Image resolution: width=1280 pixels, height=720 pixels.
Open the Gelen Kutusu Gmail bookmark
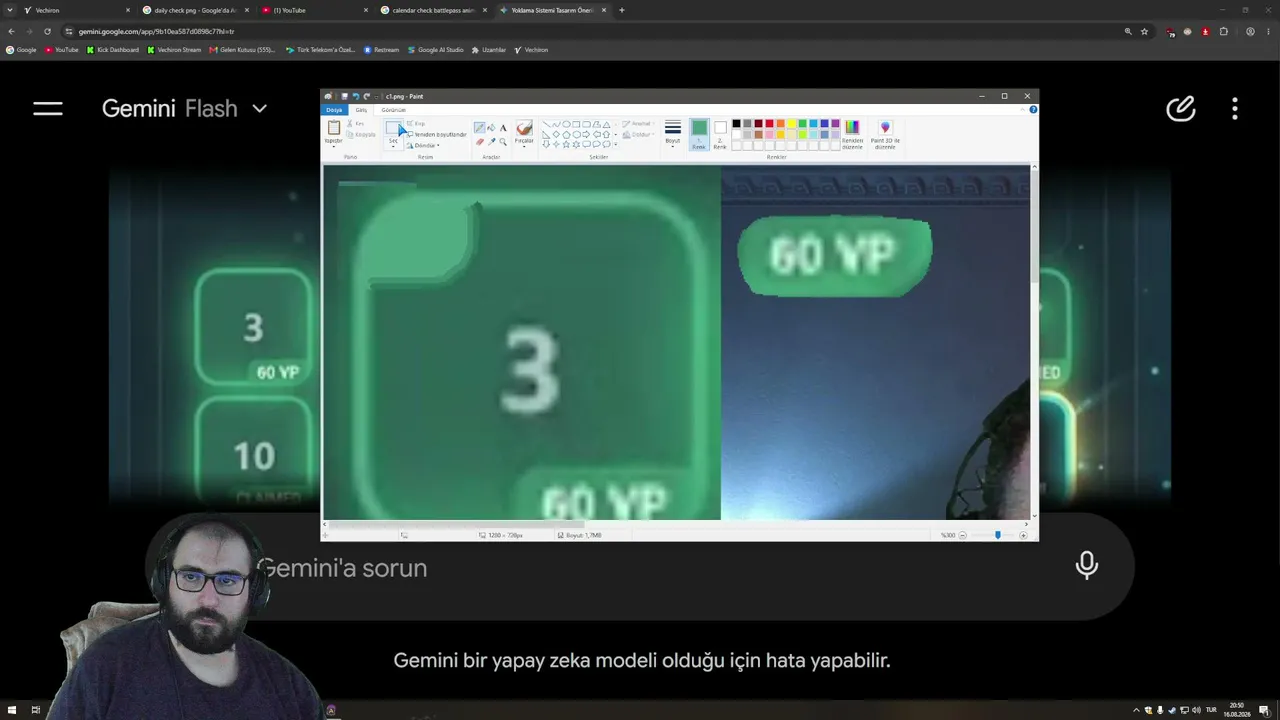pyautogui.click(x=242, y=50)
